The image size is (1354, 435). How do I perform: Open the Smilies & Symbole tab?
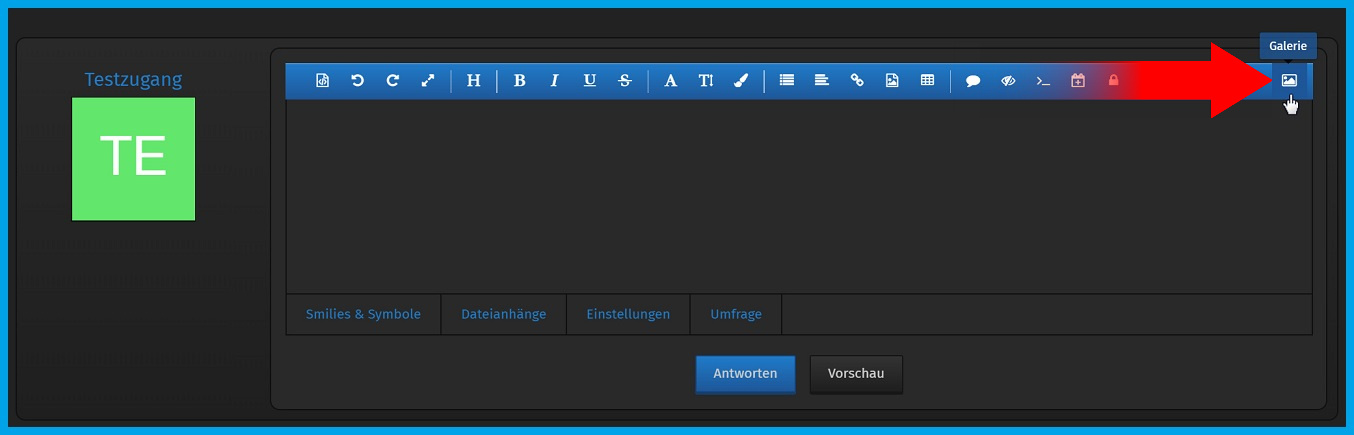coord(363,314)
